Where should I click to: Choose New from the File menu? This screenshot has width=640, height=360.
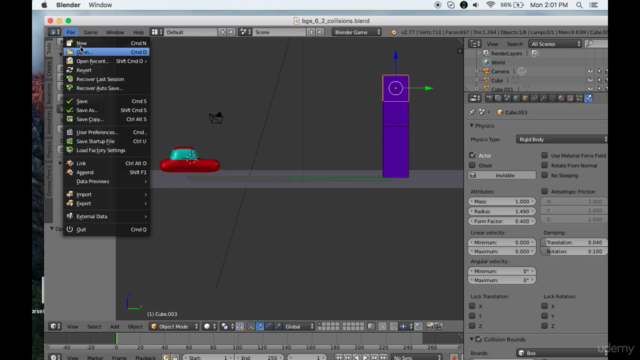click(107, 43)
